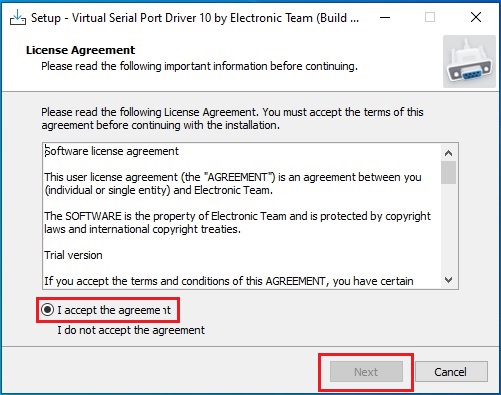Image resolution: width=501 pixels, height=395 pixels.
Task: Click the This user license agreement paragraph
Action: pyautogui.click(x=233, y=184)
